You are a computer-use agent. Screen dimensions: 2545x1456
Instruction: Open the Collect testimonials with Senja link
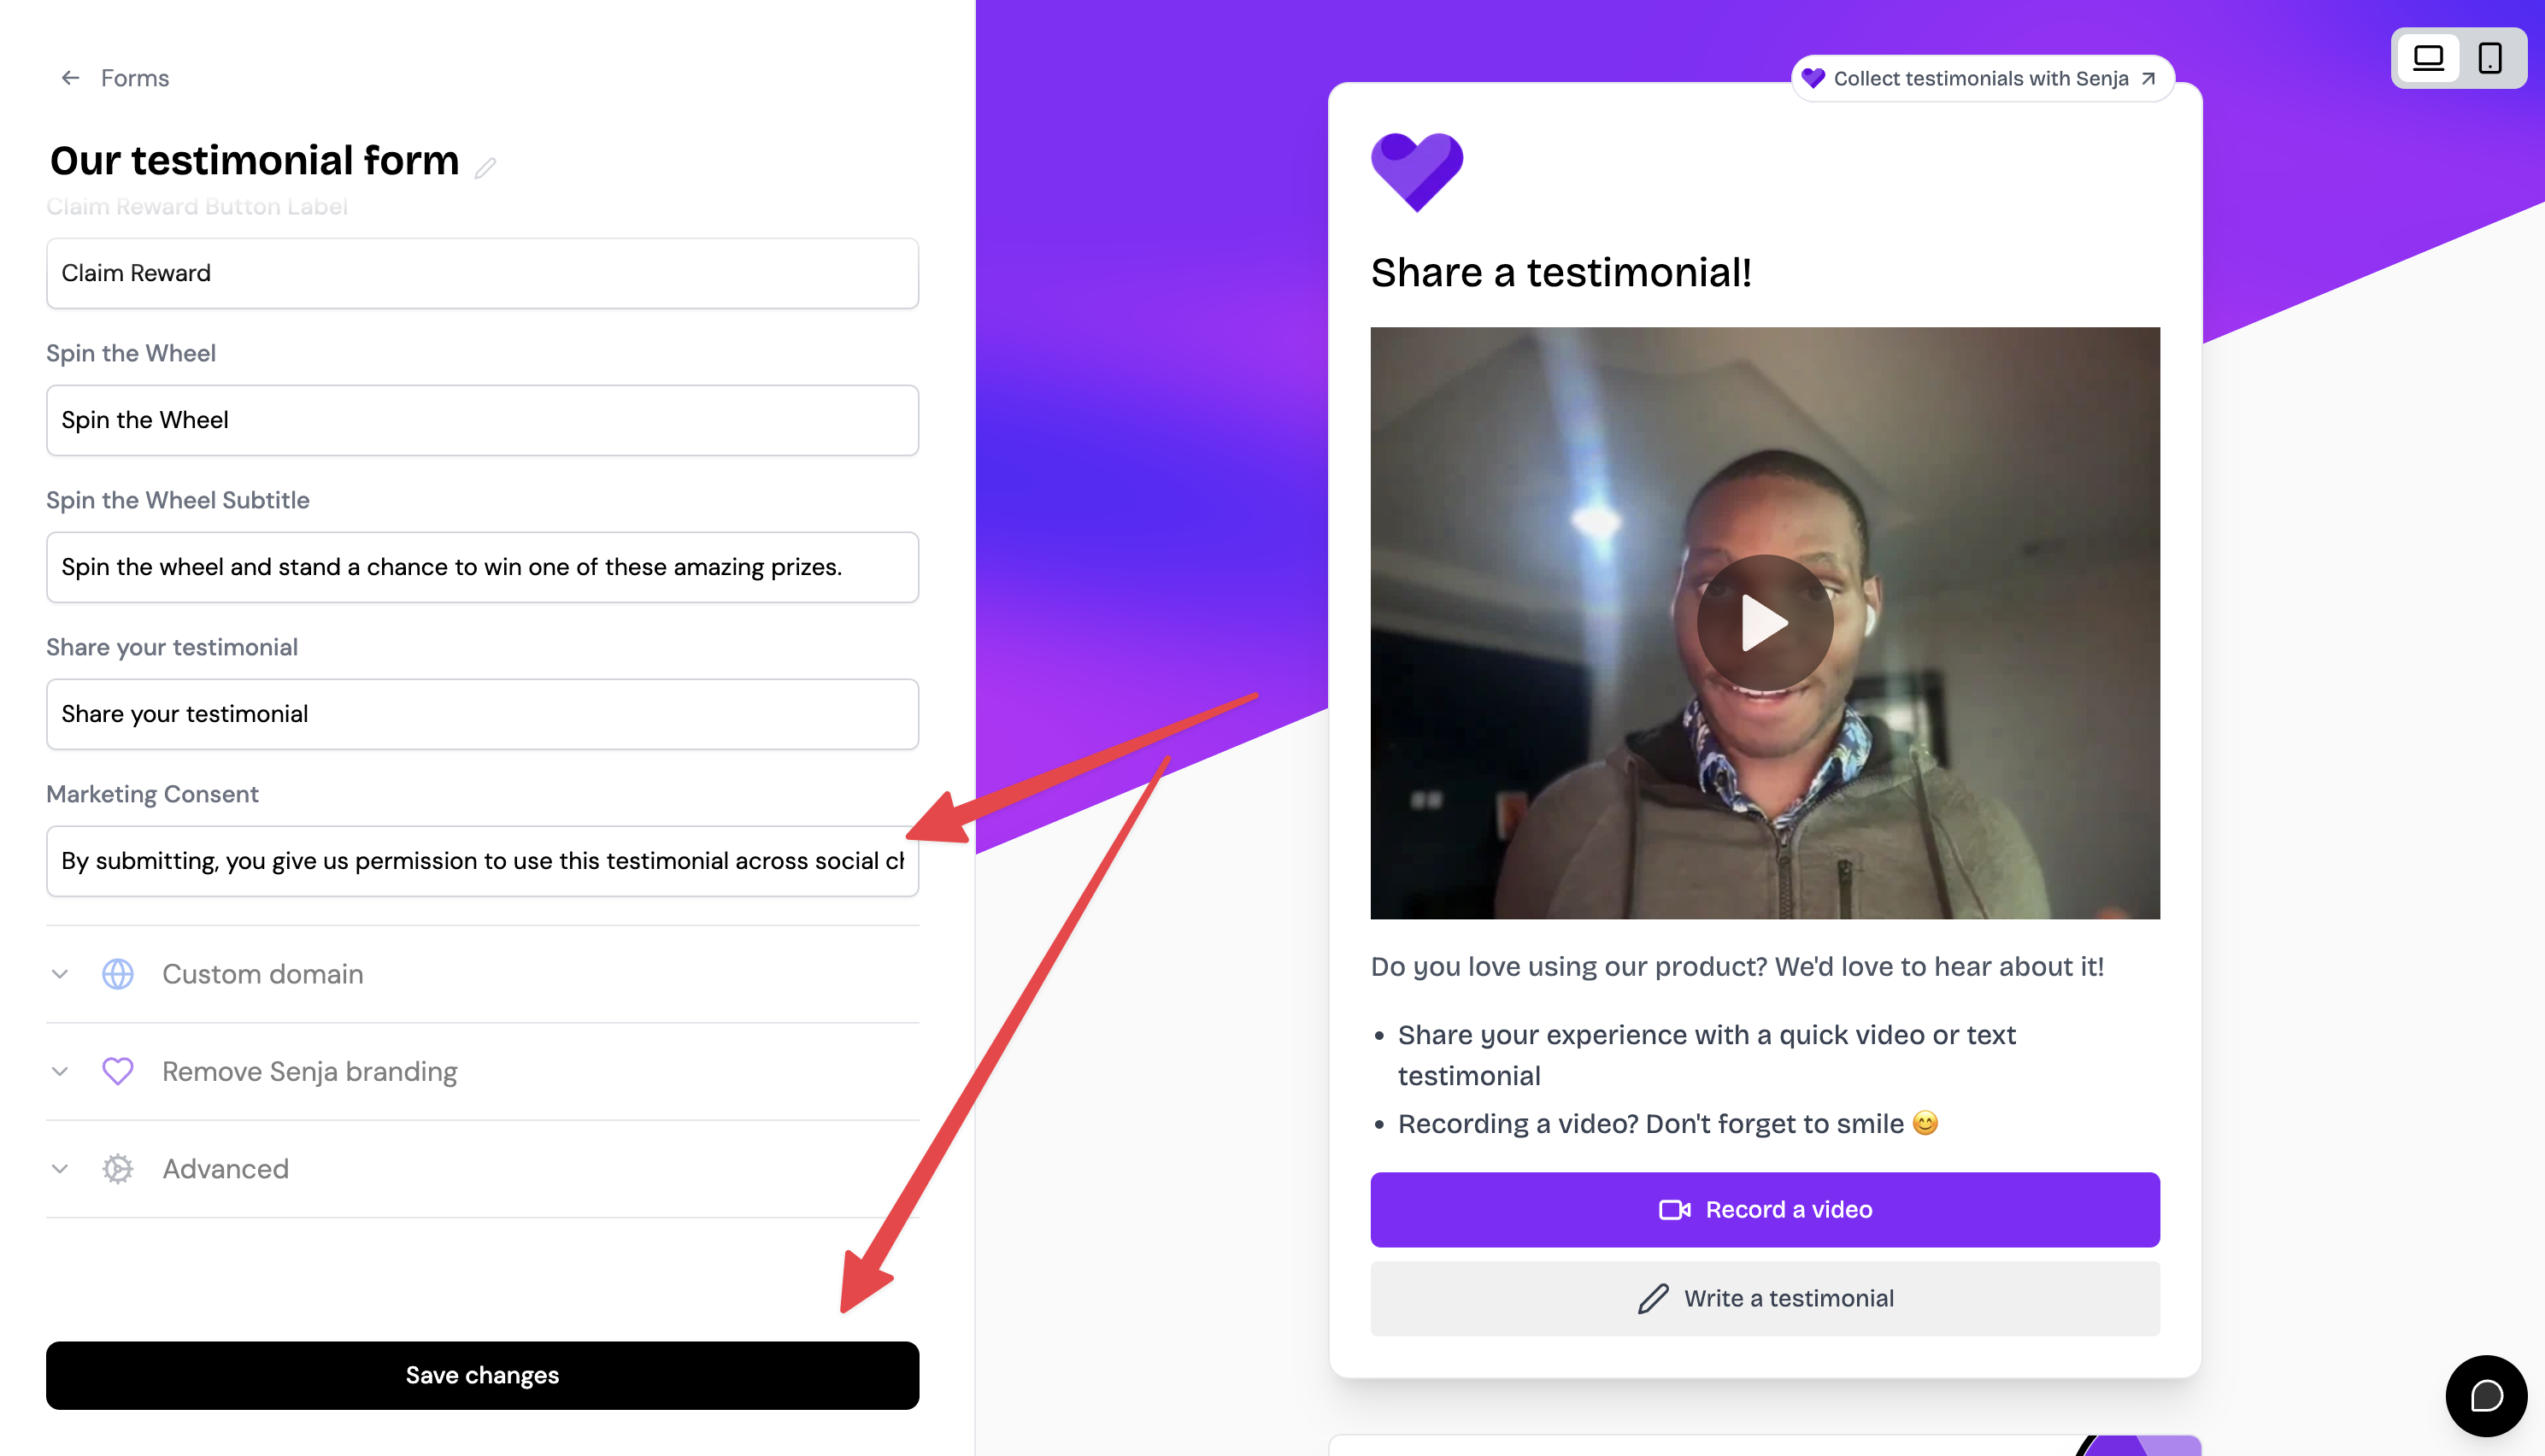pos(1981,78)
